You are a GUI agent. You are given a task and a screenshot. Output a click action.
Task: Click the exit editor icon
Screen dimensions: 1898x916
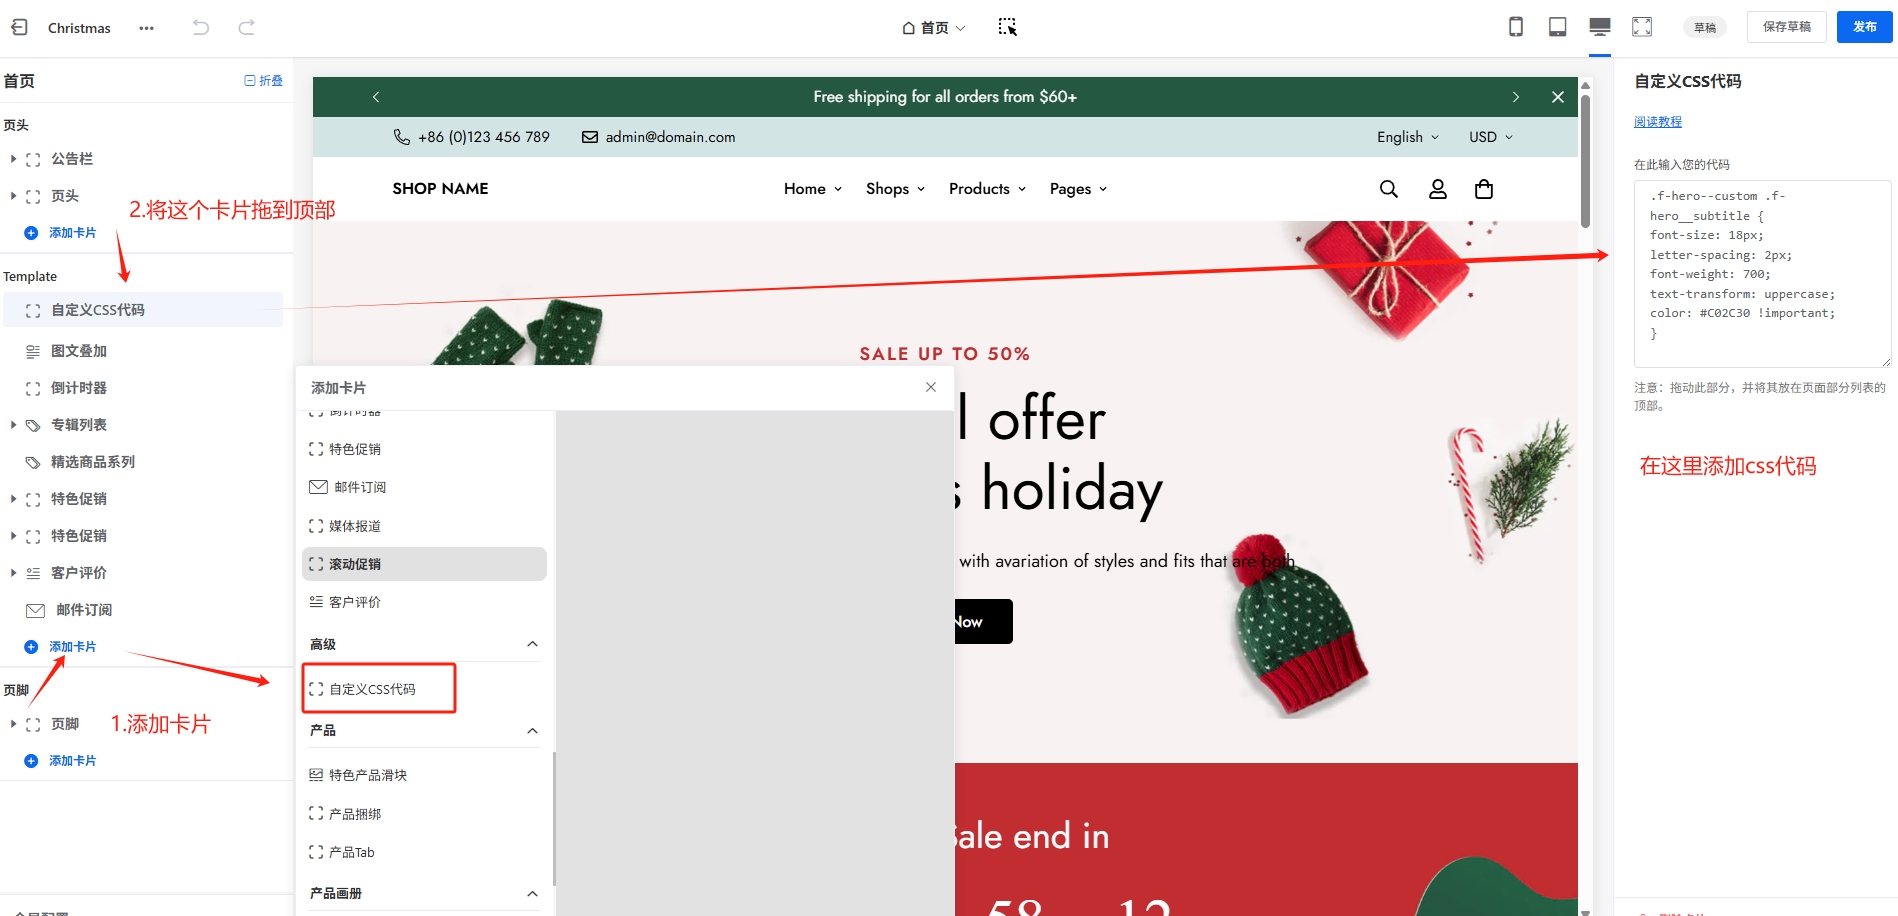(x=19, y=27)
